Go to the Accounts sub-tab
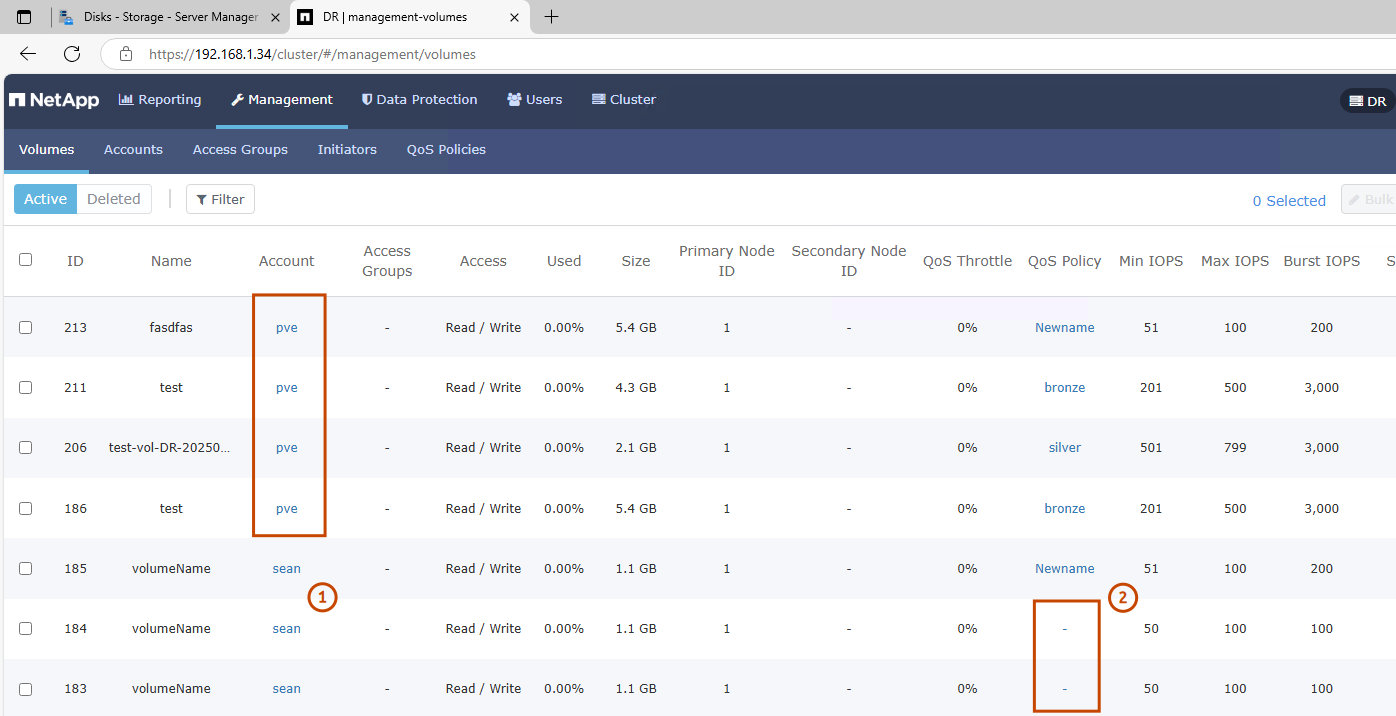 tap(133, 150)
